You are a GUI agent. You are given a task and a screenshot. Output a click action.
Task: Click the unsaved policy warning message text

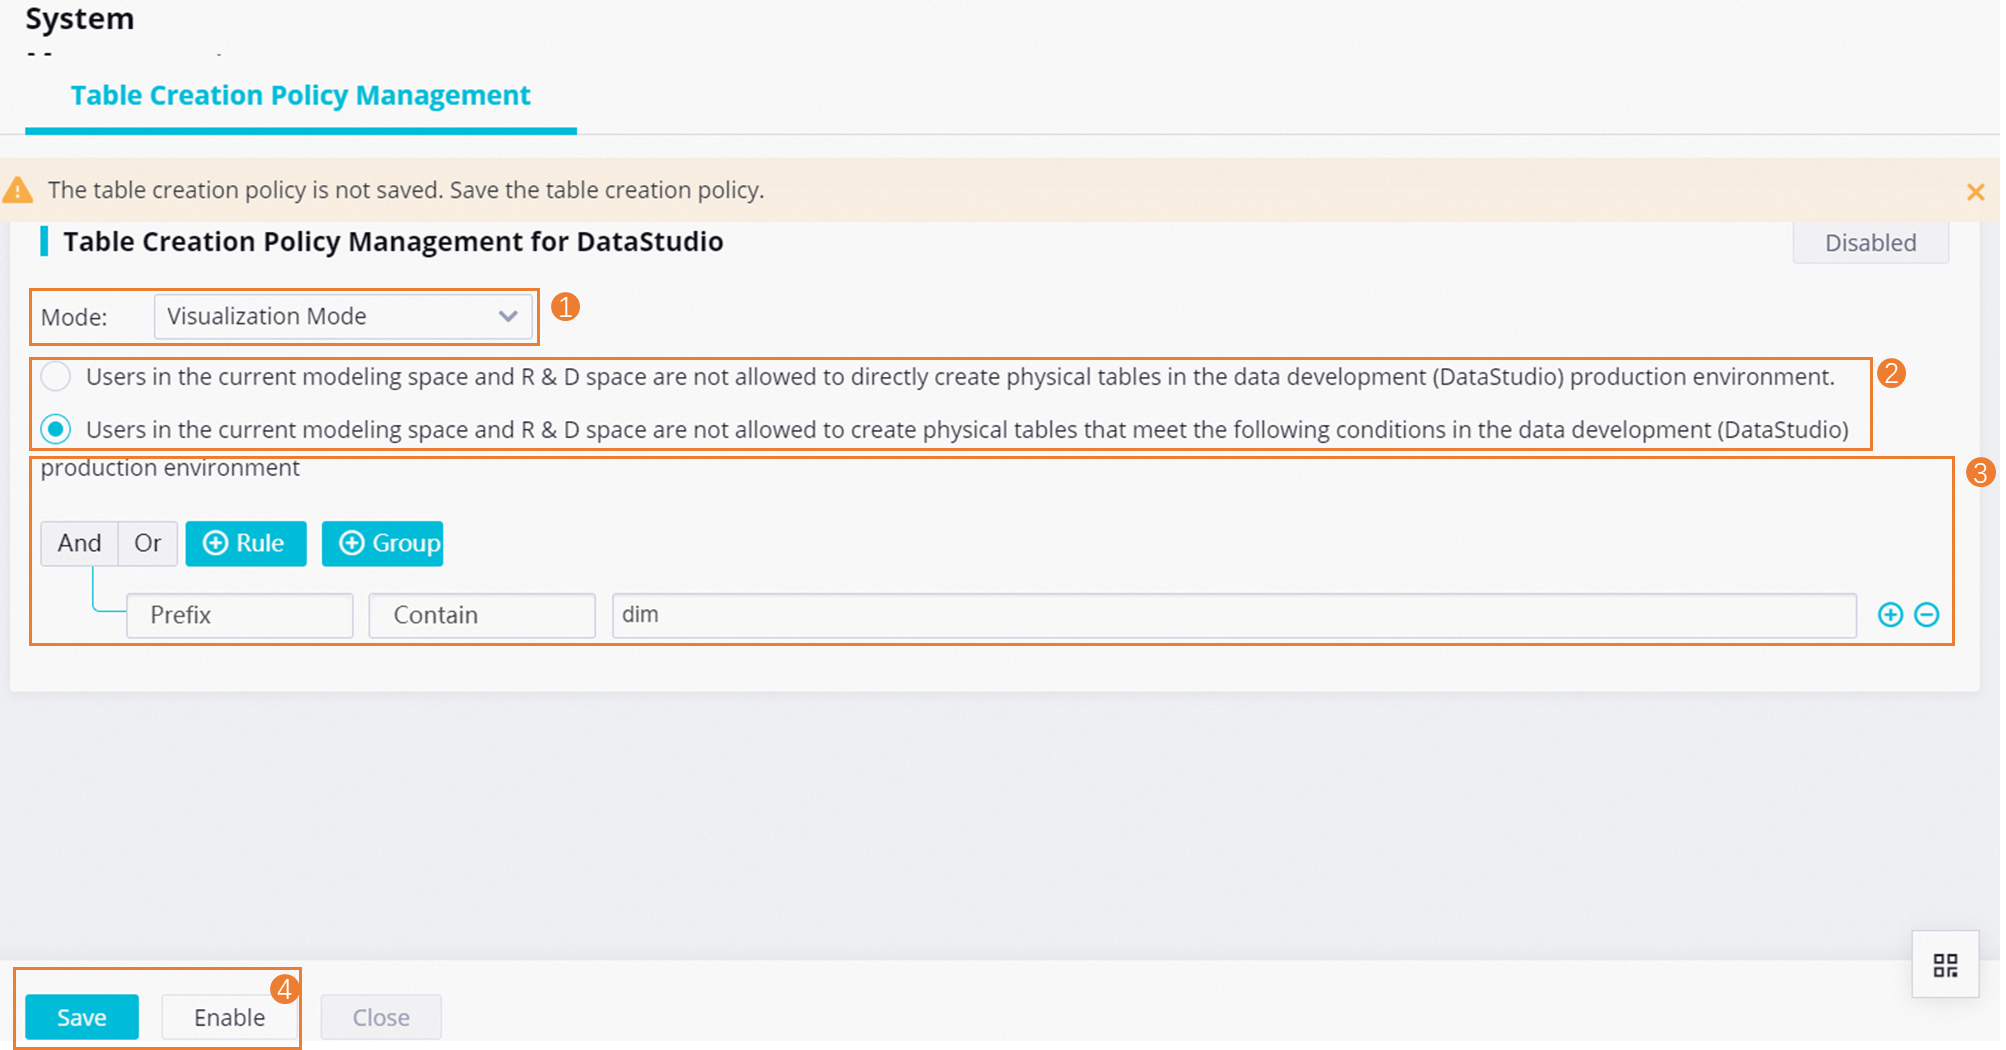pos(406,190)
